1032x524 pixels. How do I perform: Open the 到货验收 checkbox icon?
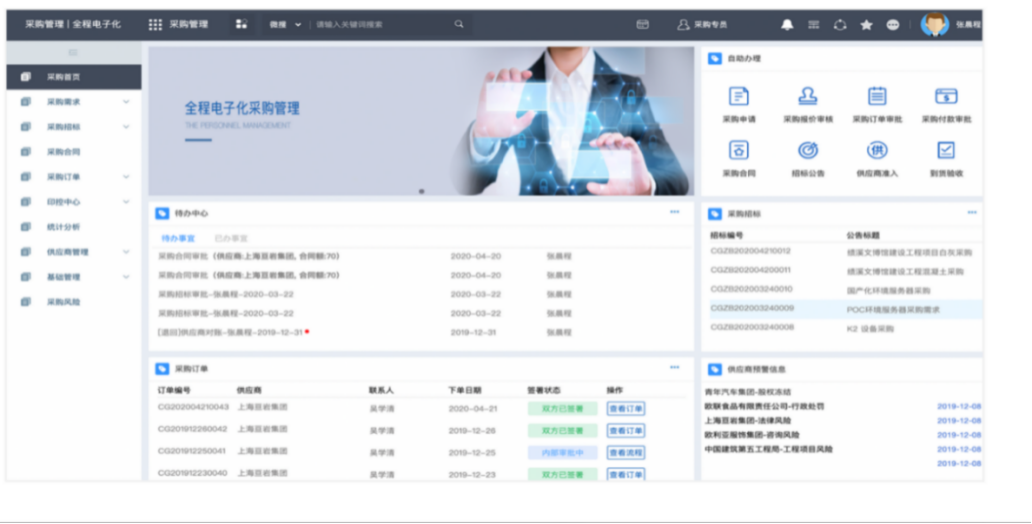tap(946, 150)
